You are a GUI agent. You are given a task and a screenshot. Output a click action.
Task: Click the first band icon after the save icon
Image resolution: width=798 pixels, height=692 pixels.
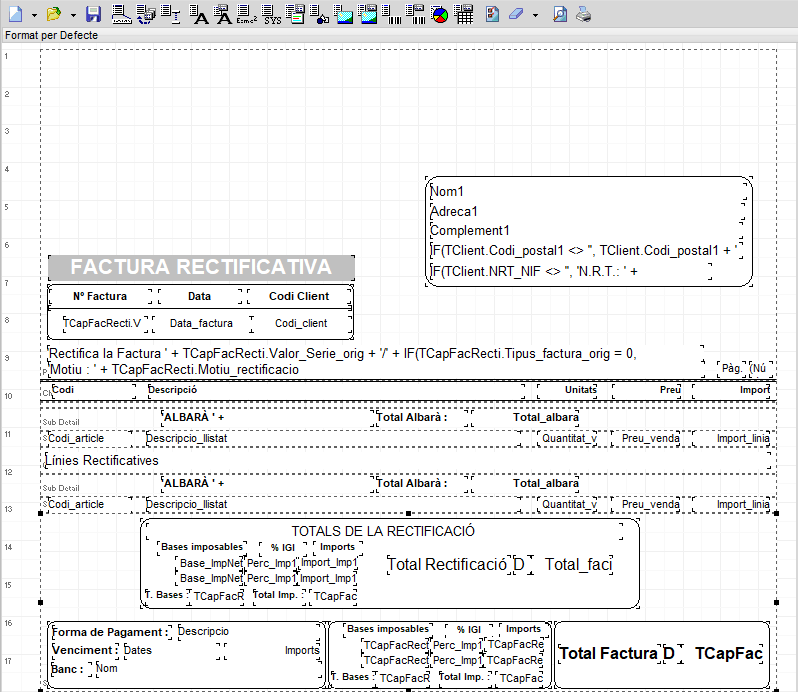[121, 14]
